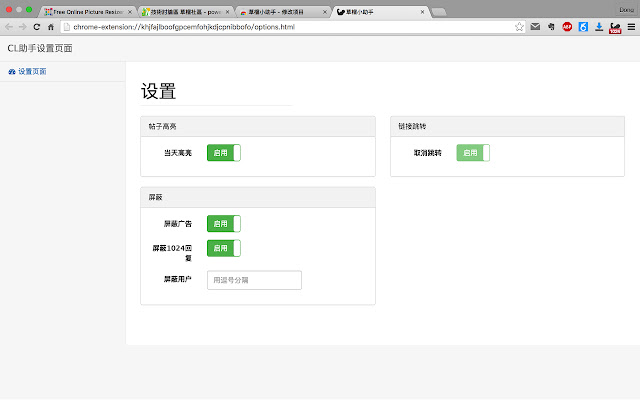The height and width of the screenshot is (400, 640).
Task: Click the small dark extension icon next to mail
Action: tap(551, 27)
